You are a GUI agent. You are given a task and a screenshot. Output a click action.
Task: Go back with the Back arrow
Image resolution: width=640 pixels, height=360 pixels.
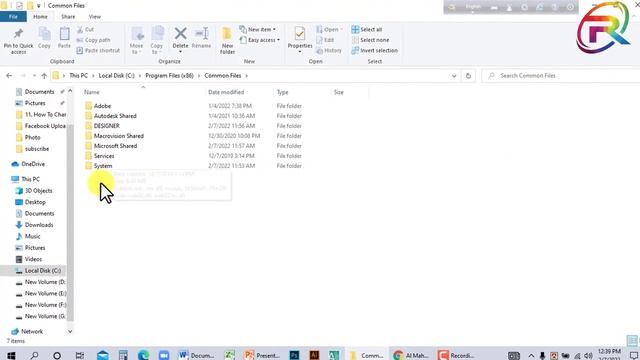pyautogui.click(x=9, y=76)
